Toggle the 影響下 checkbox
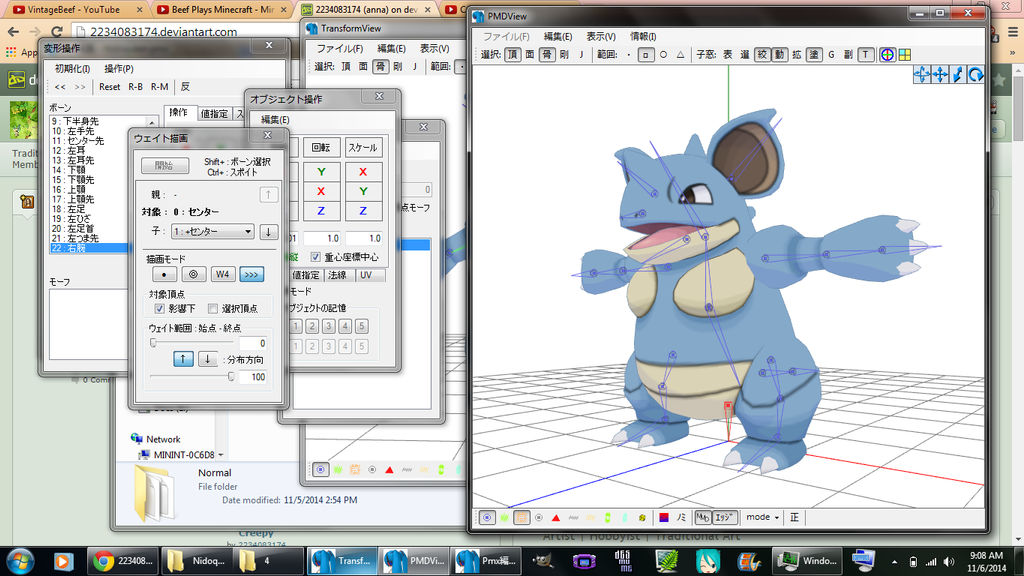 pyautogui.click(x=159, y=309)
